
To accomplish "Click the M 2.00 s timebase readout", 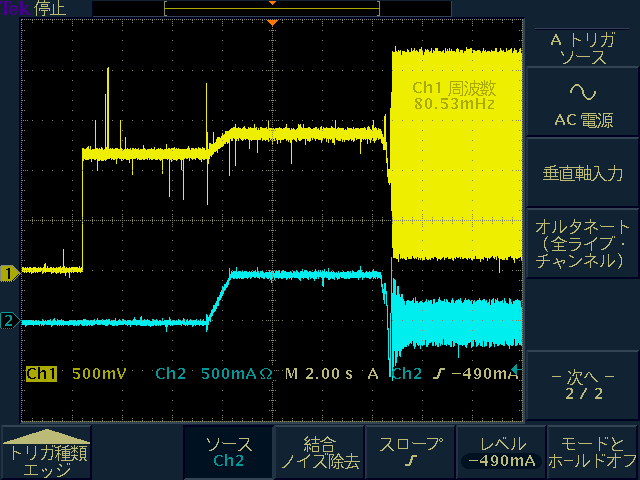I will tap(318, 373).
